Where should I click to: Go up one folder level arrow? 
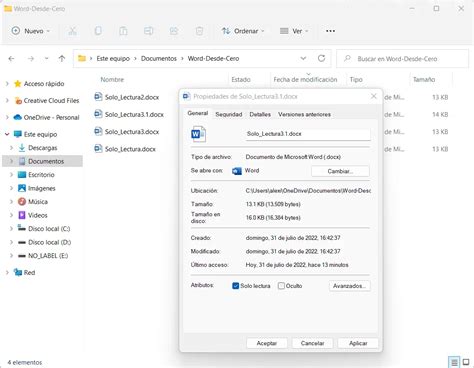[x=62, y=59]
